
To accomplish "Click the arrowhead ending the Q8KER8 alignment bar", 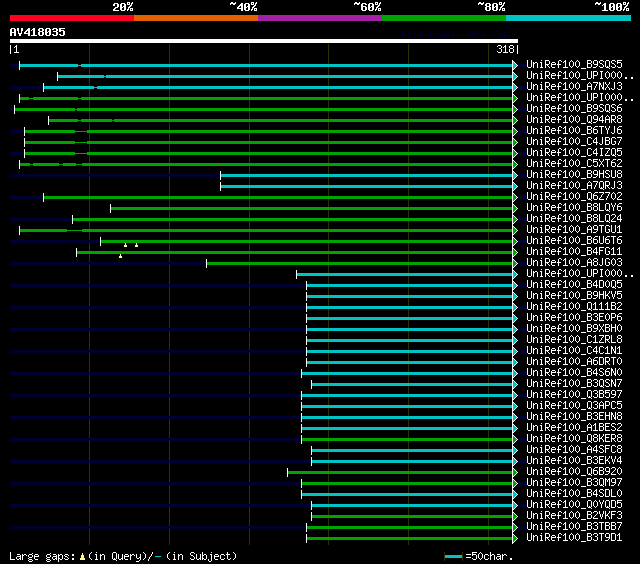I will click(515, 439).
